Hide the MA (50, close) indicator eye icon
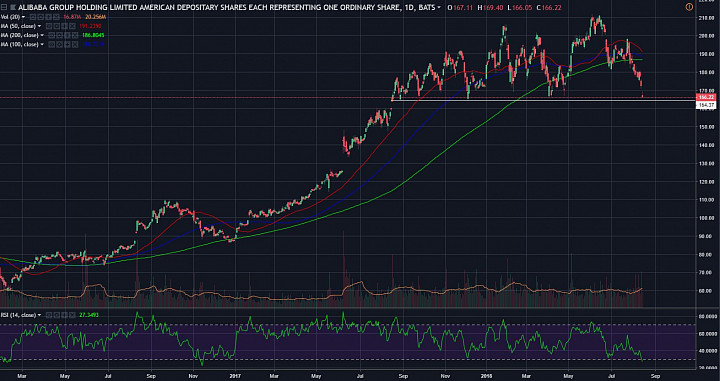This screenshot has height=381, width=720. 49,26
